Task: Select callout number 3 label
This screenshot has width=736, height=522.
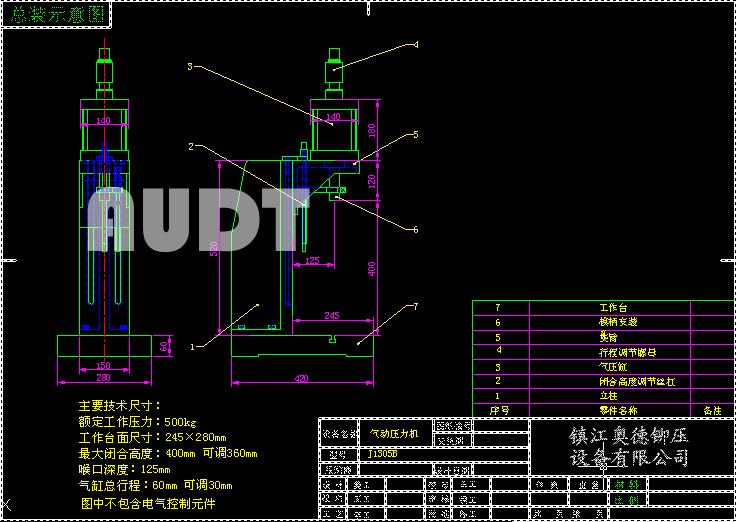Action: coord(189,67)
